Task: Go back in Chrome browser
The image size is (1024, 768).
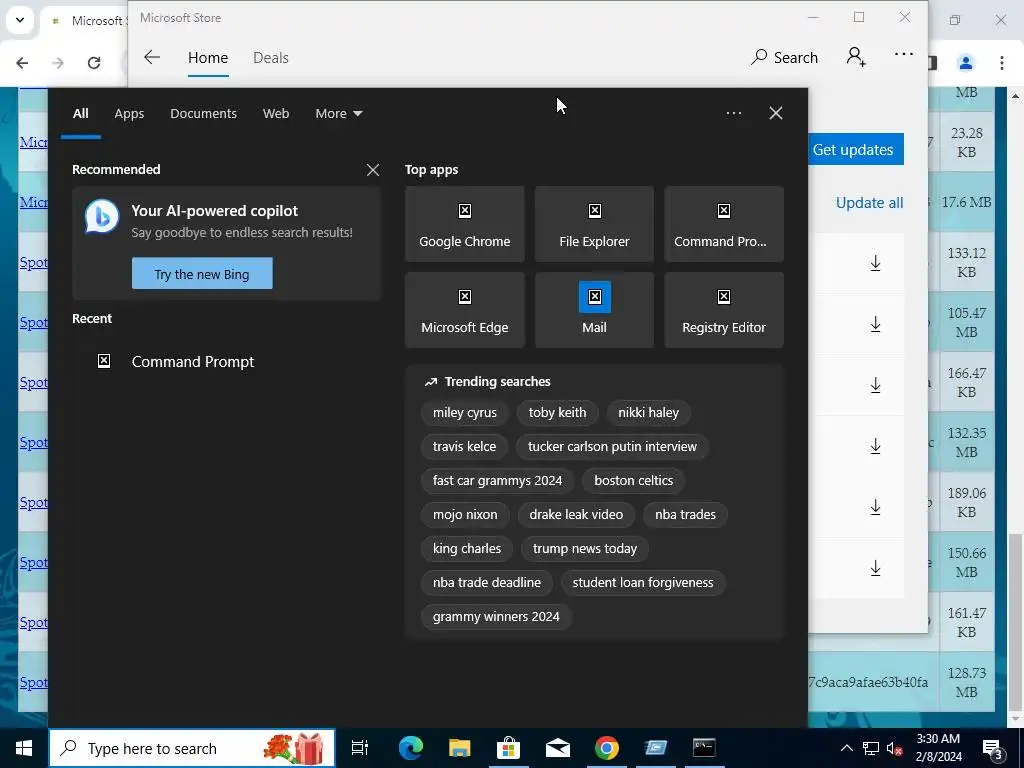Action: click(22, 63)
